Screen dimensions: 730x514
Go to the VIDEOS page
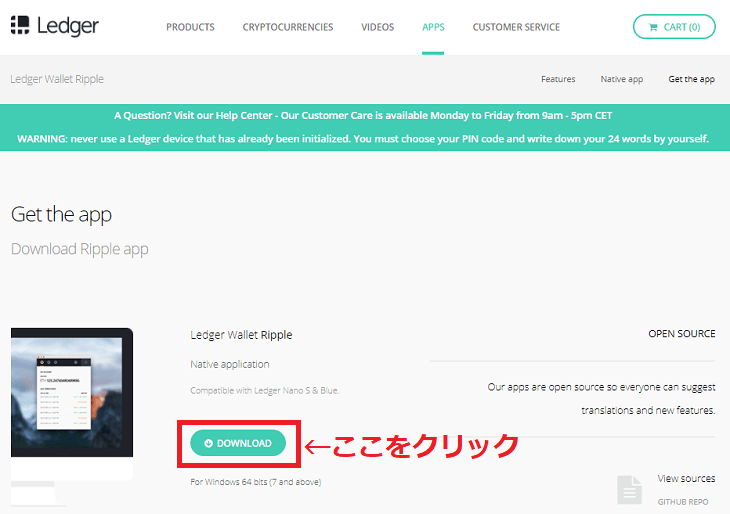378,27
